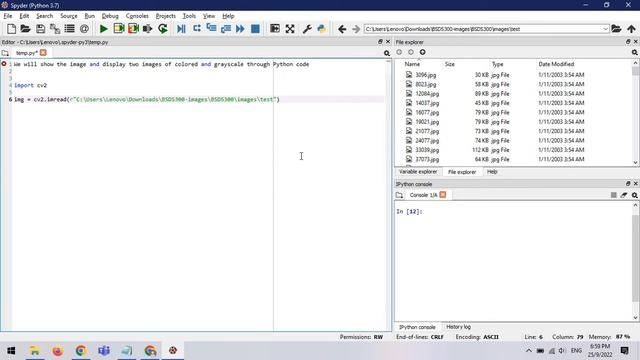
Task: Close Console 1/A tab
Action: tap(443, 195)
